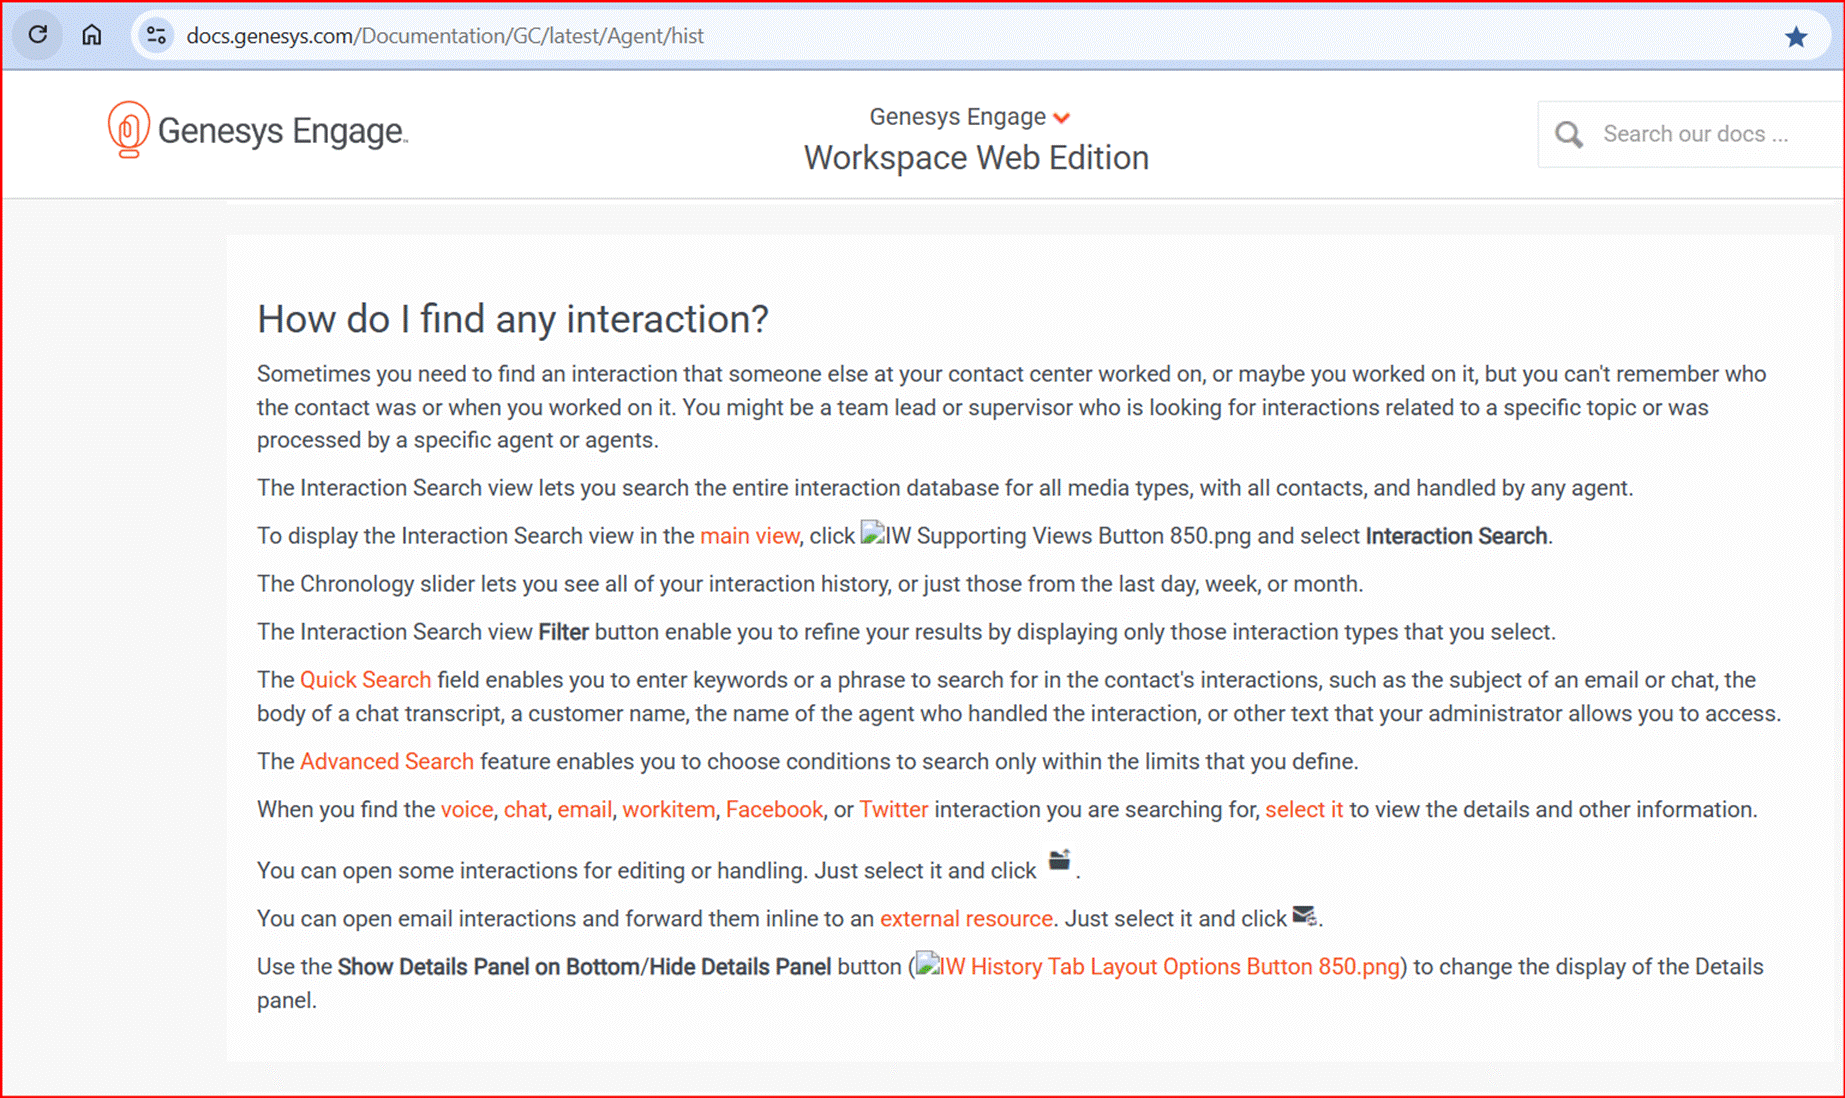
Task: Click bold Show Details Panel on Bottom text
Action: [x=489, y=967]
